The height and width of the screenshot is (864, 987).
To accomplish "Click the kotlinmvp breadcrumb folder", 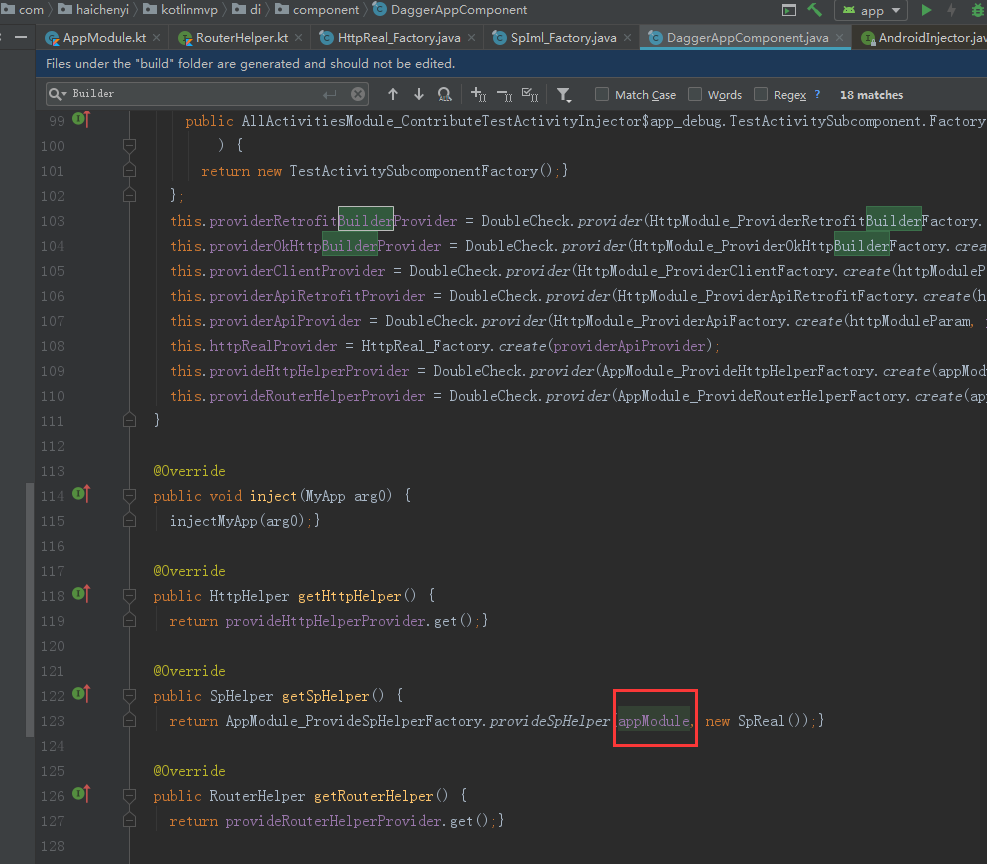I will (x=181, y=9).
